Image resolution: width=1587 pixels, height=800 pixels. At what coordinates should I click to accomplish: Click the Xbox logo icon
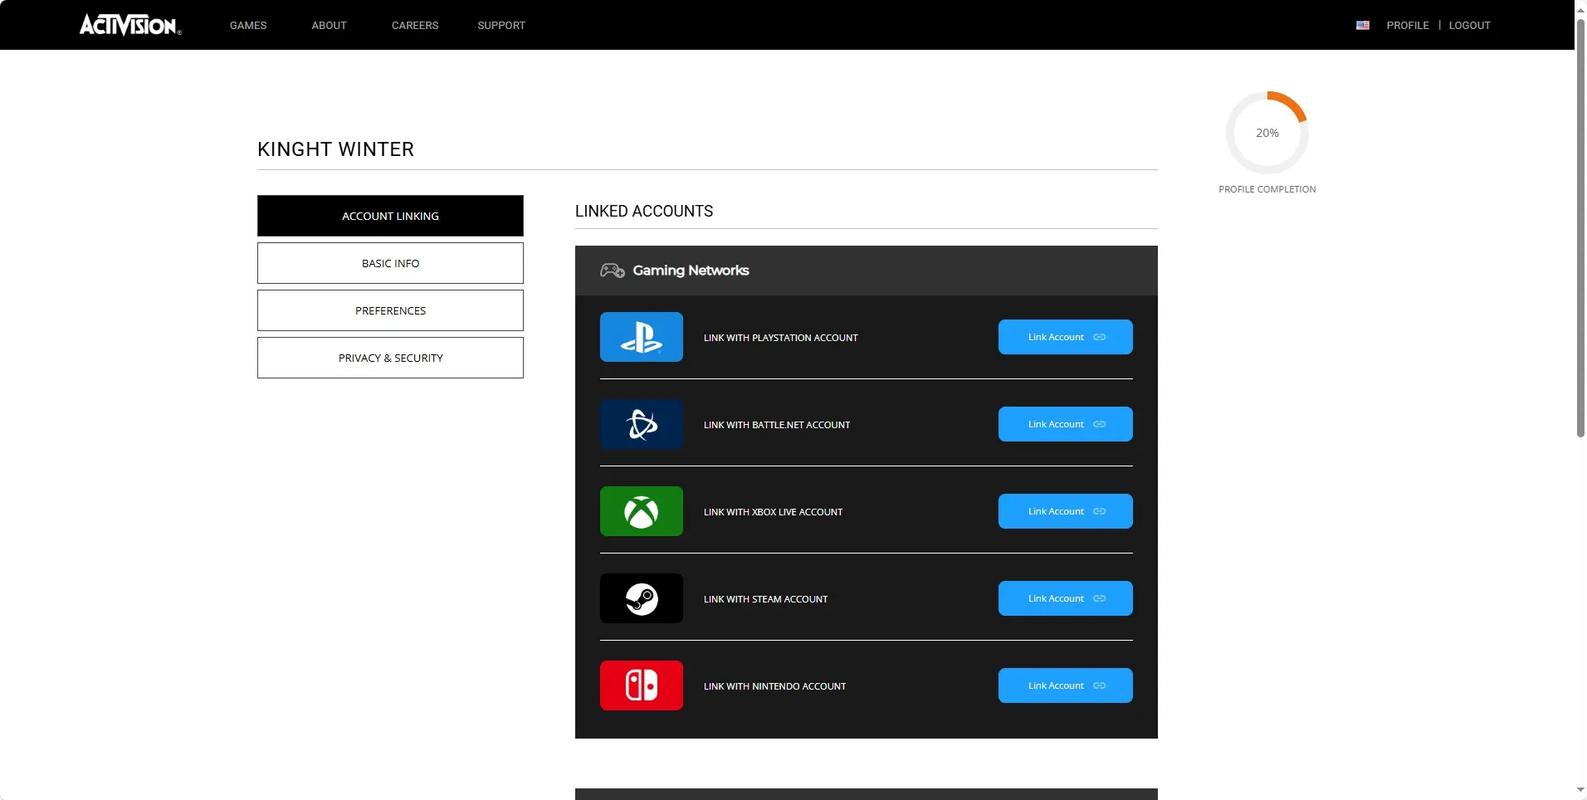click(x=641, y=511)
